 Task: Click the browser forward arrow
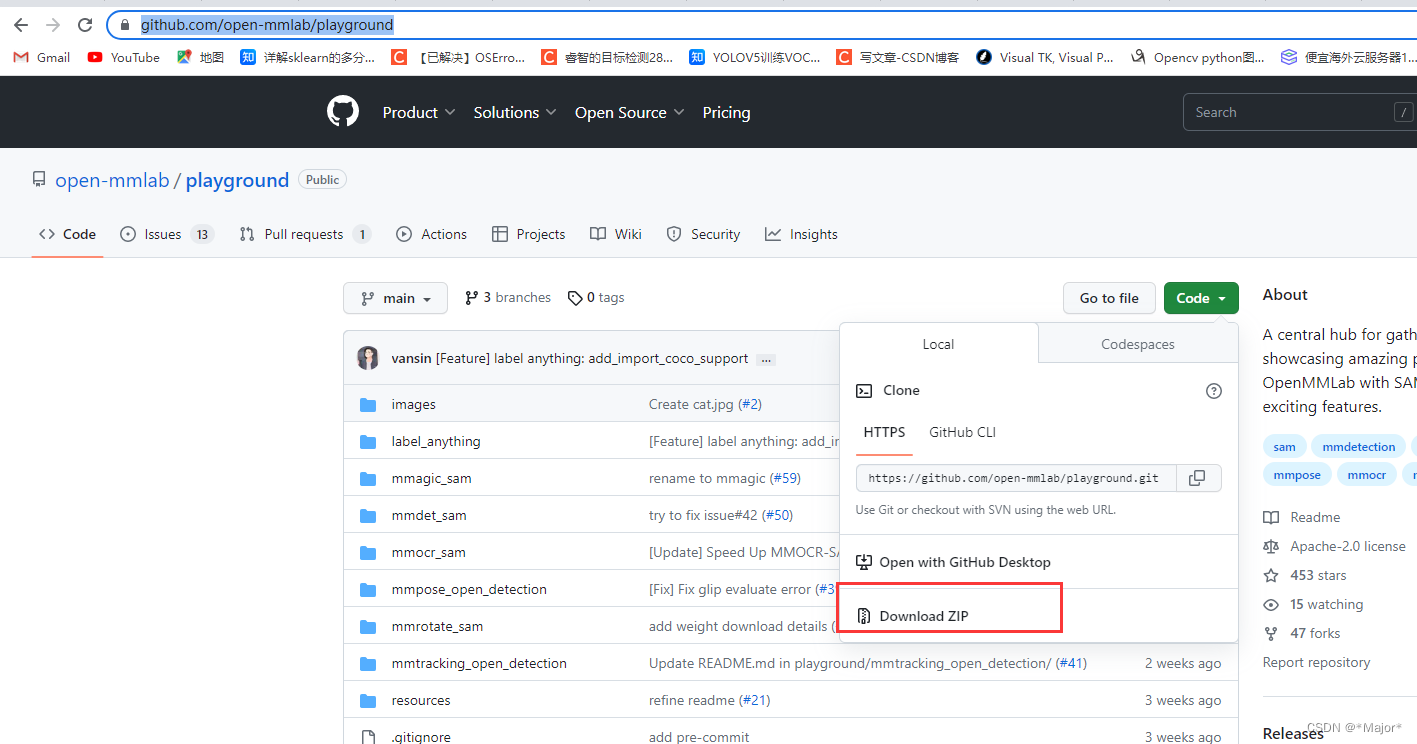[53, 25]
